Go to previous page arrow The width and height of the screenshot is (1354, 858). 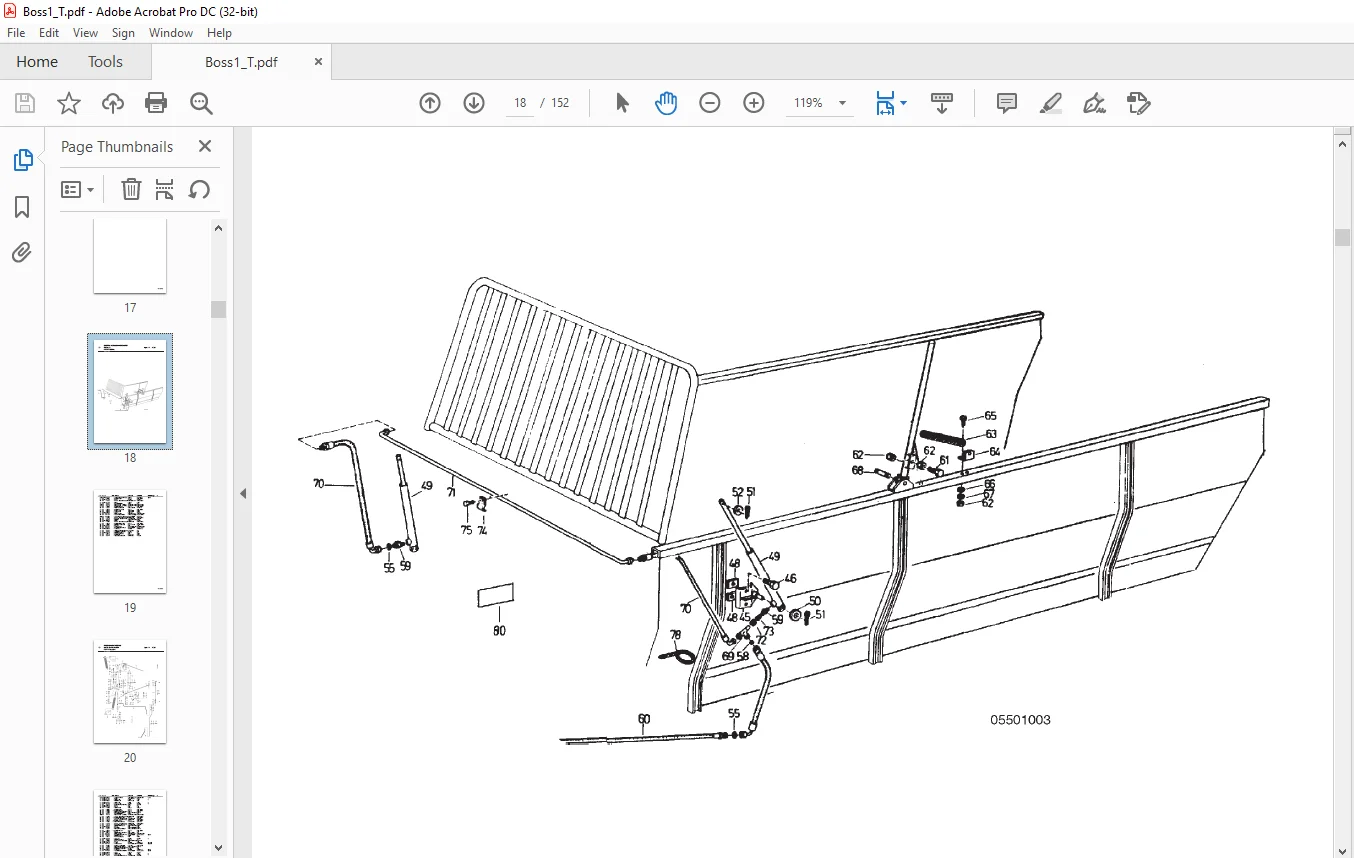(430, 103)
